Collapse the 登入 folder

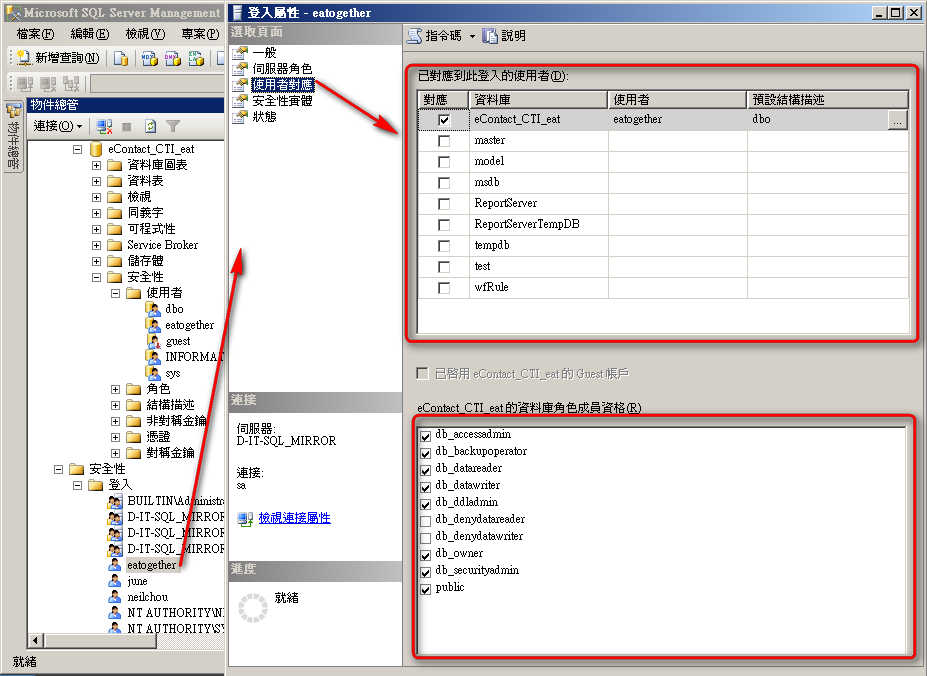(77, 485)
